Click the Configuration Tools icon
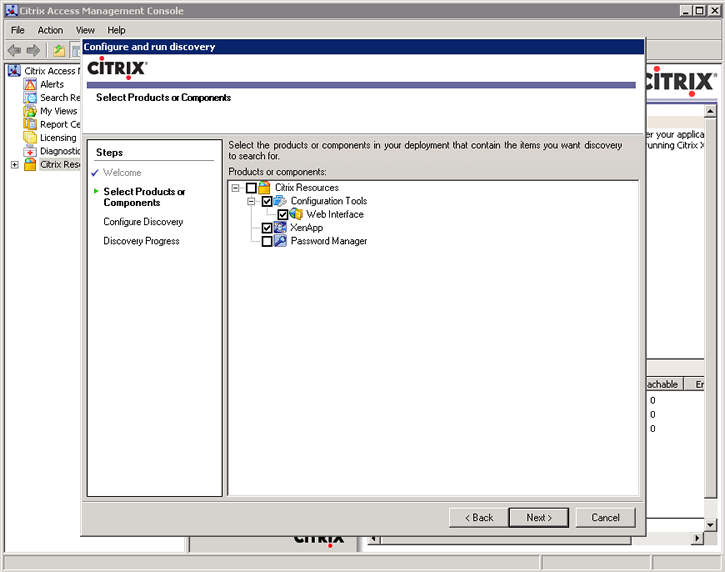 click(280, 201)
